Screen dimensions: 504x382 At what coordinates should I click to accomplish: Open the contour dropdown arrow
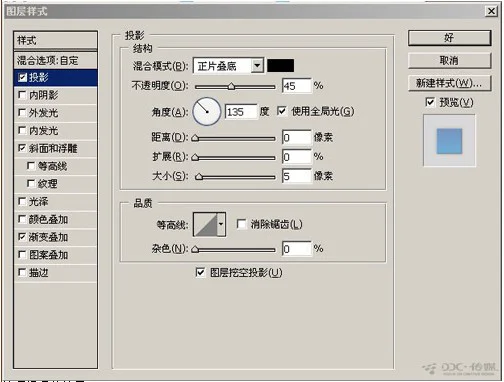click(x=221, y=224)
